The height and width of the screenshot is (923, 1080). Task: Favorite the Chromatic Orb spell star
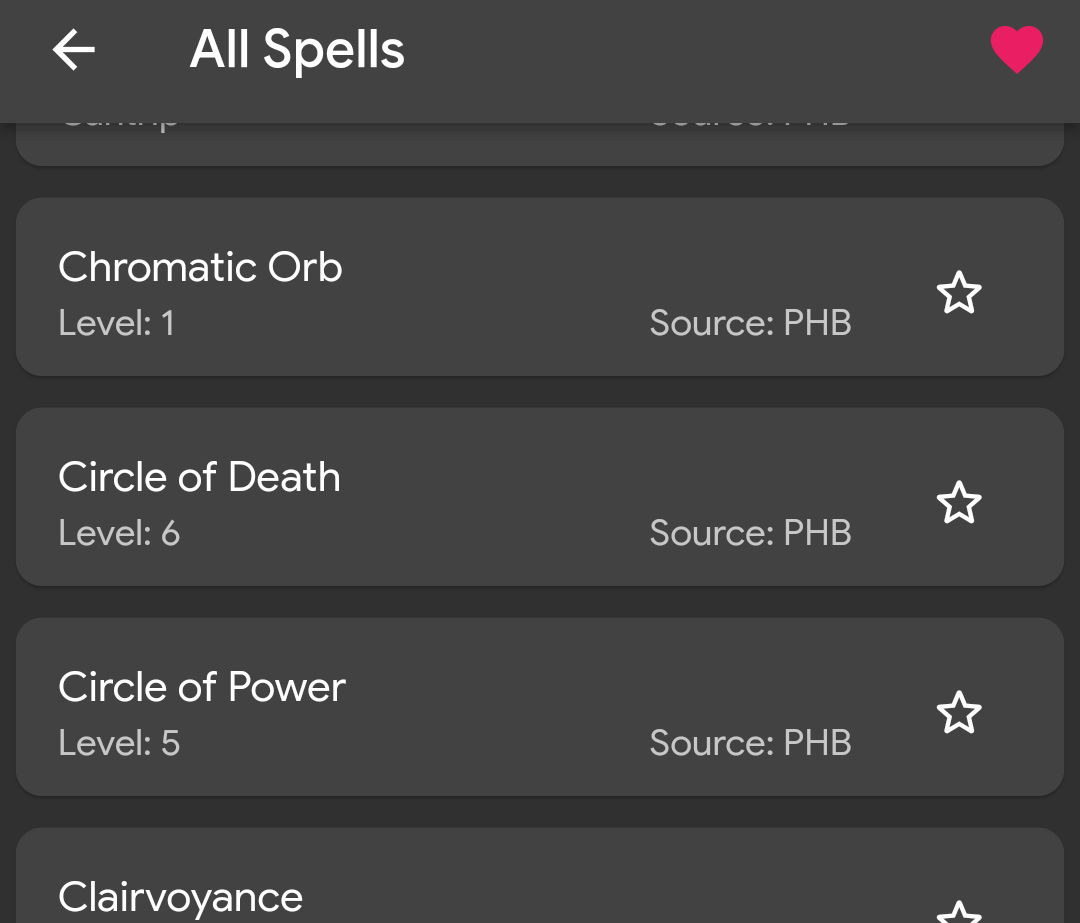[x=959, y=293]
